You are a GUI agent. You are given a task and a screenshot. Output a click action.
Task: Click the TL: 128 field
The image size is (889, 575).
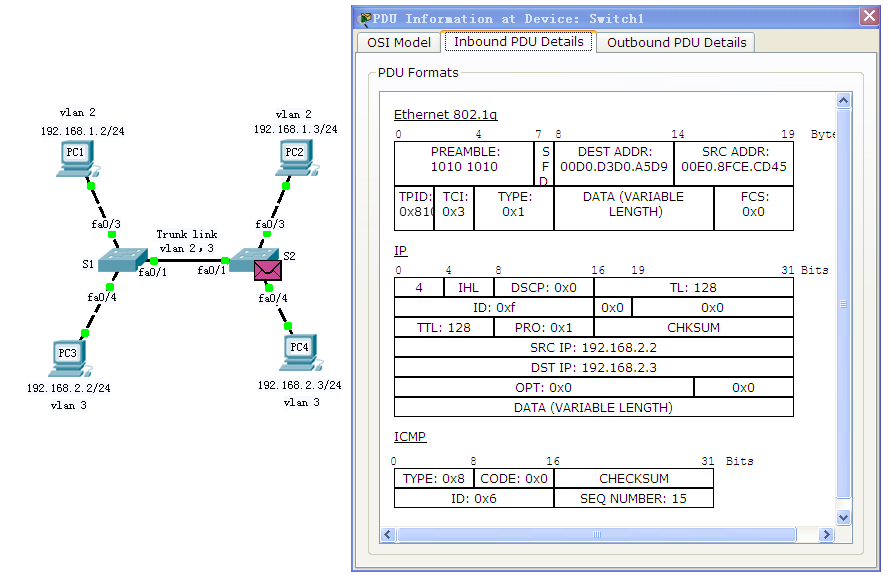click(693, 288)
